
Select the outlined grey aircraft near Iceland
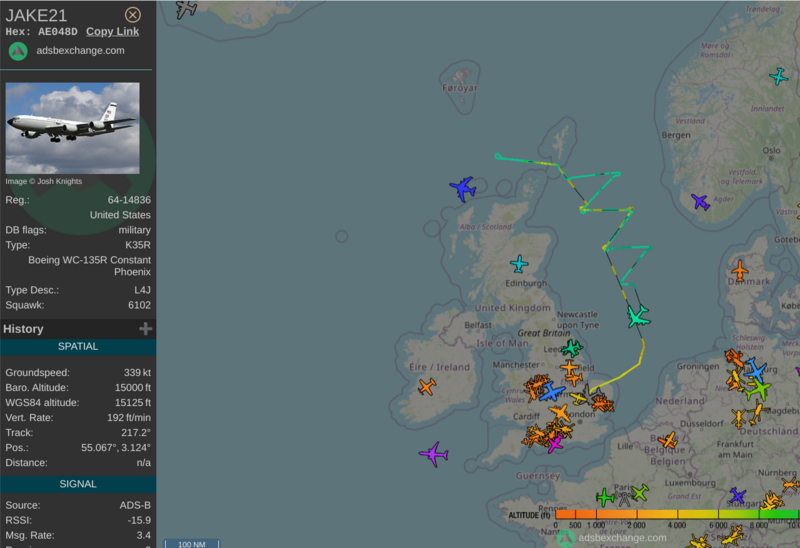[186, 8]
